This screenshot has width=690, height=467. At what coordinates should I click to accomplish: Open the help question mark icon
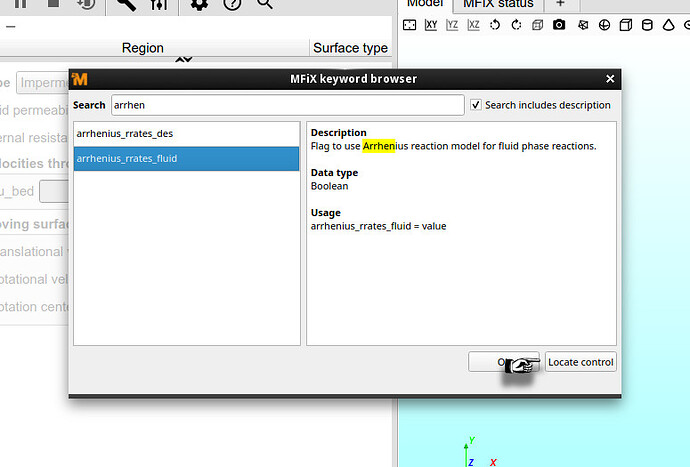[232, 4]
